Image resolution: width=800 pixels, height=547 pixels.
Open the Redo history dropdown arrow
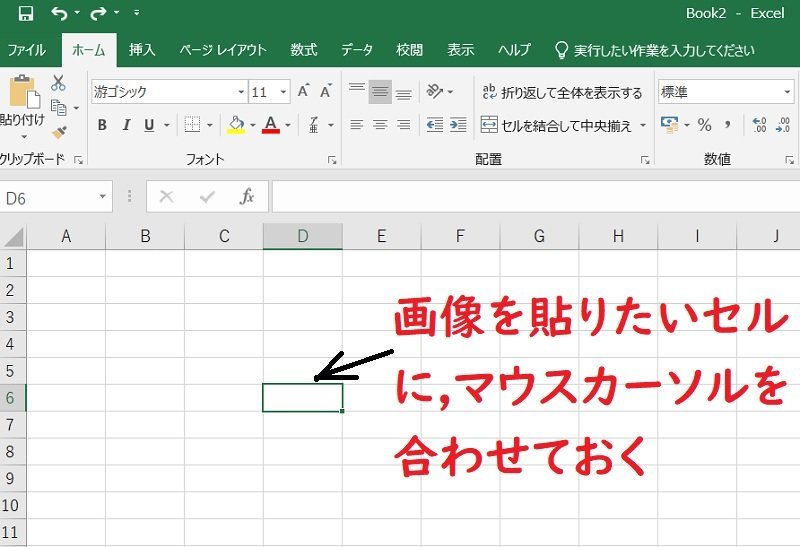pyautogui.click(x=116, y=12)
